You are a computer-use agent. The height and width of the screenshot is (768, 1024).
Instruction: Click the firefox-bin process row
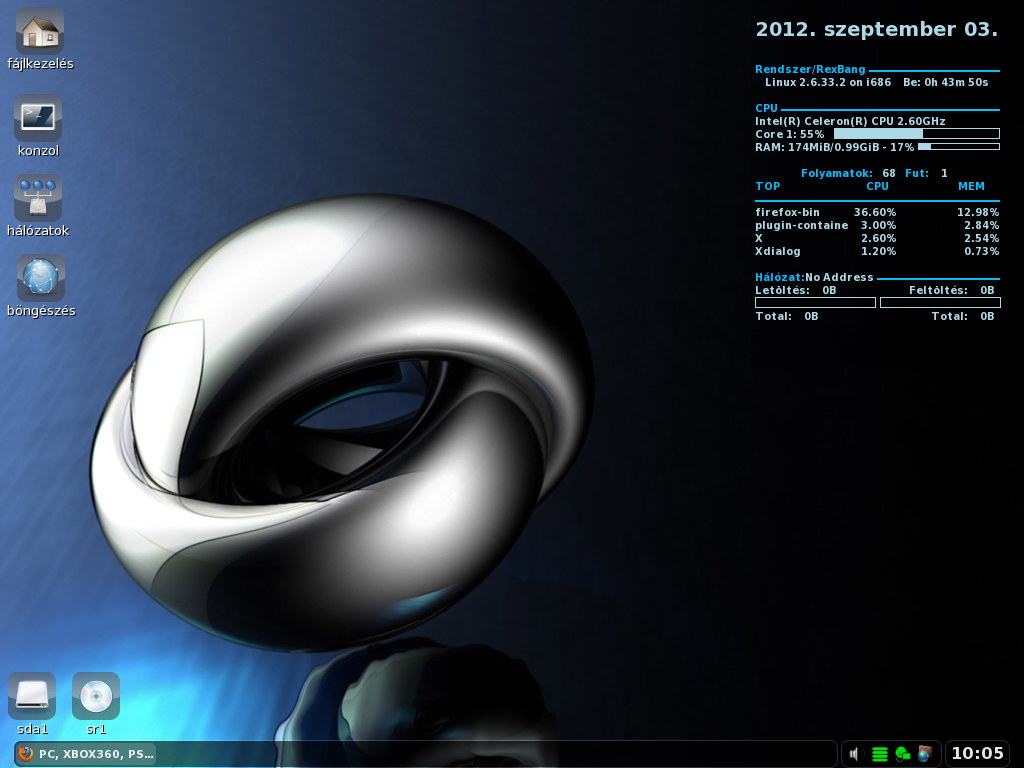(x=876, y=212)
